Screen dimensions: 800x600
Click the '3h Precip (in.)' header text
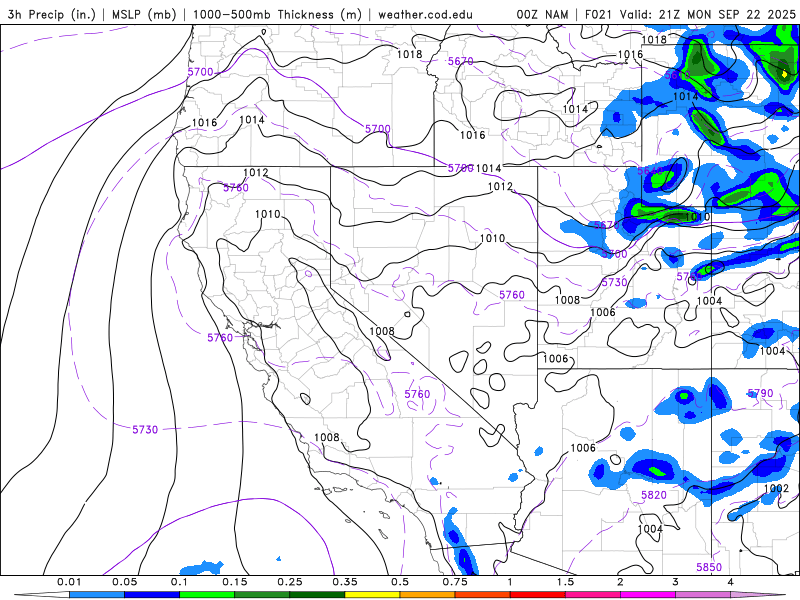(x=52, y=14)
